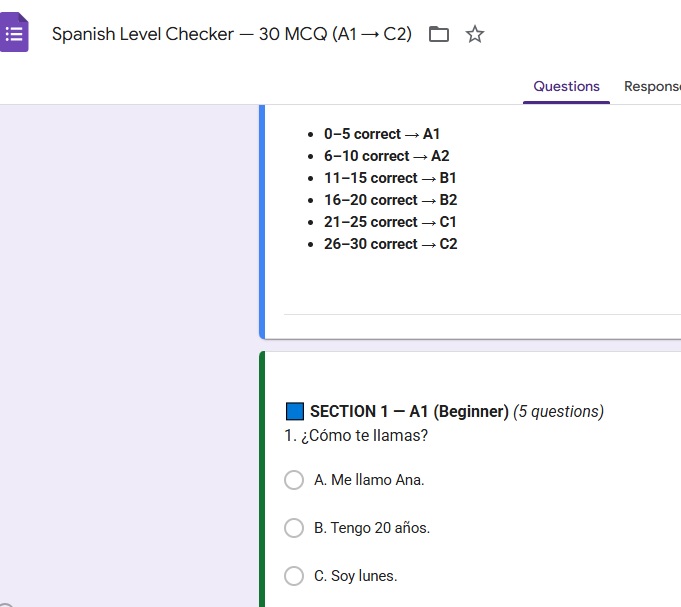Viewport: 681px width, 607px height.
Task: Click the '26–30 correct → C2' line
Action: coord(390,244)
